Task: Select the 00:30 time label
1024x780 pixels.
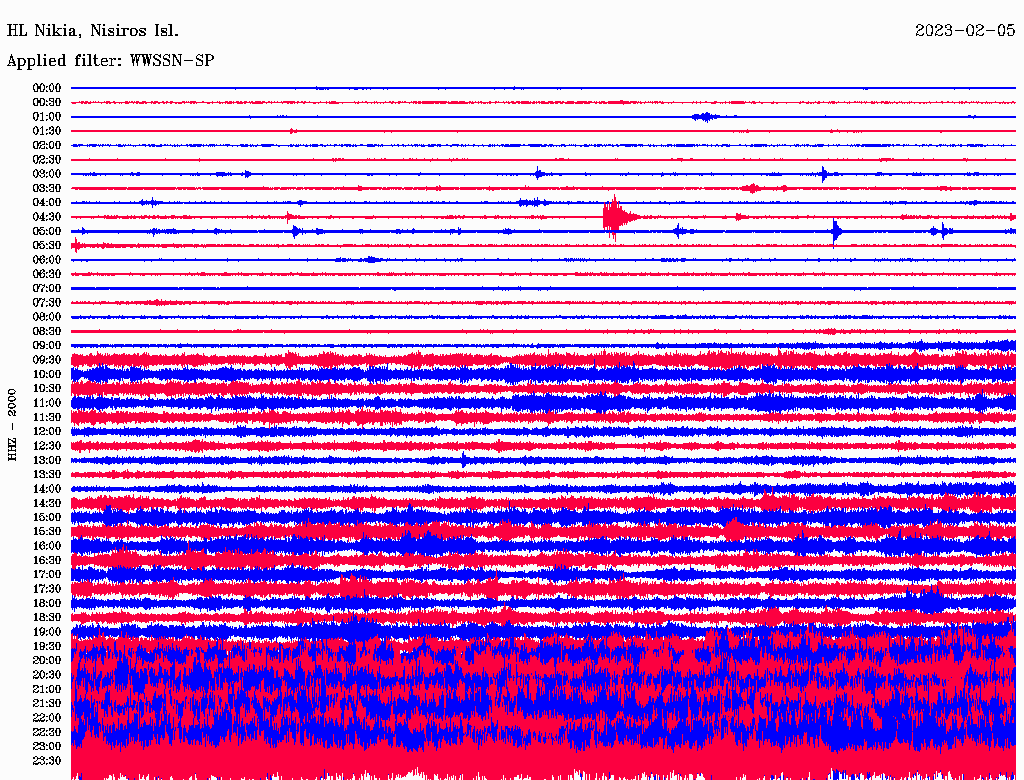Action: point(46,102)
